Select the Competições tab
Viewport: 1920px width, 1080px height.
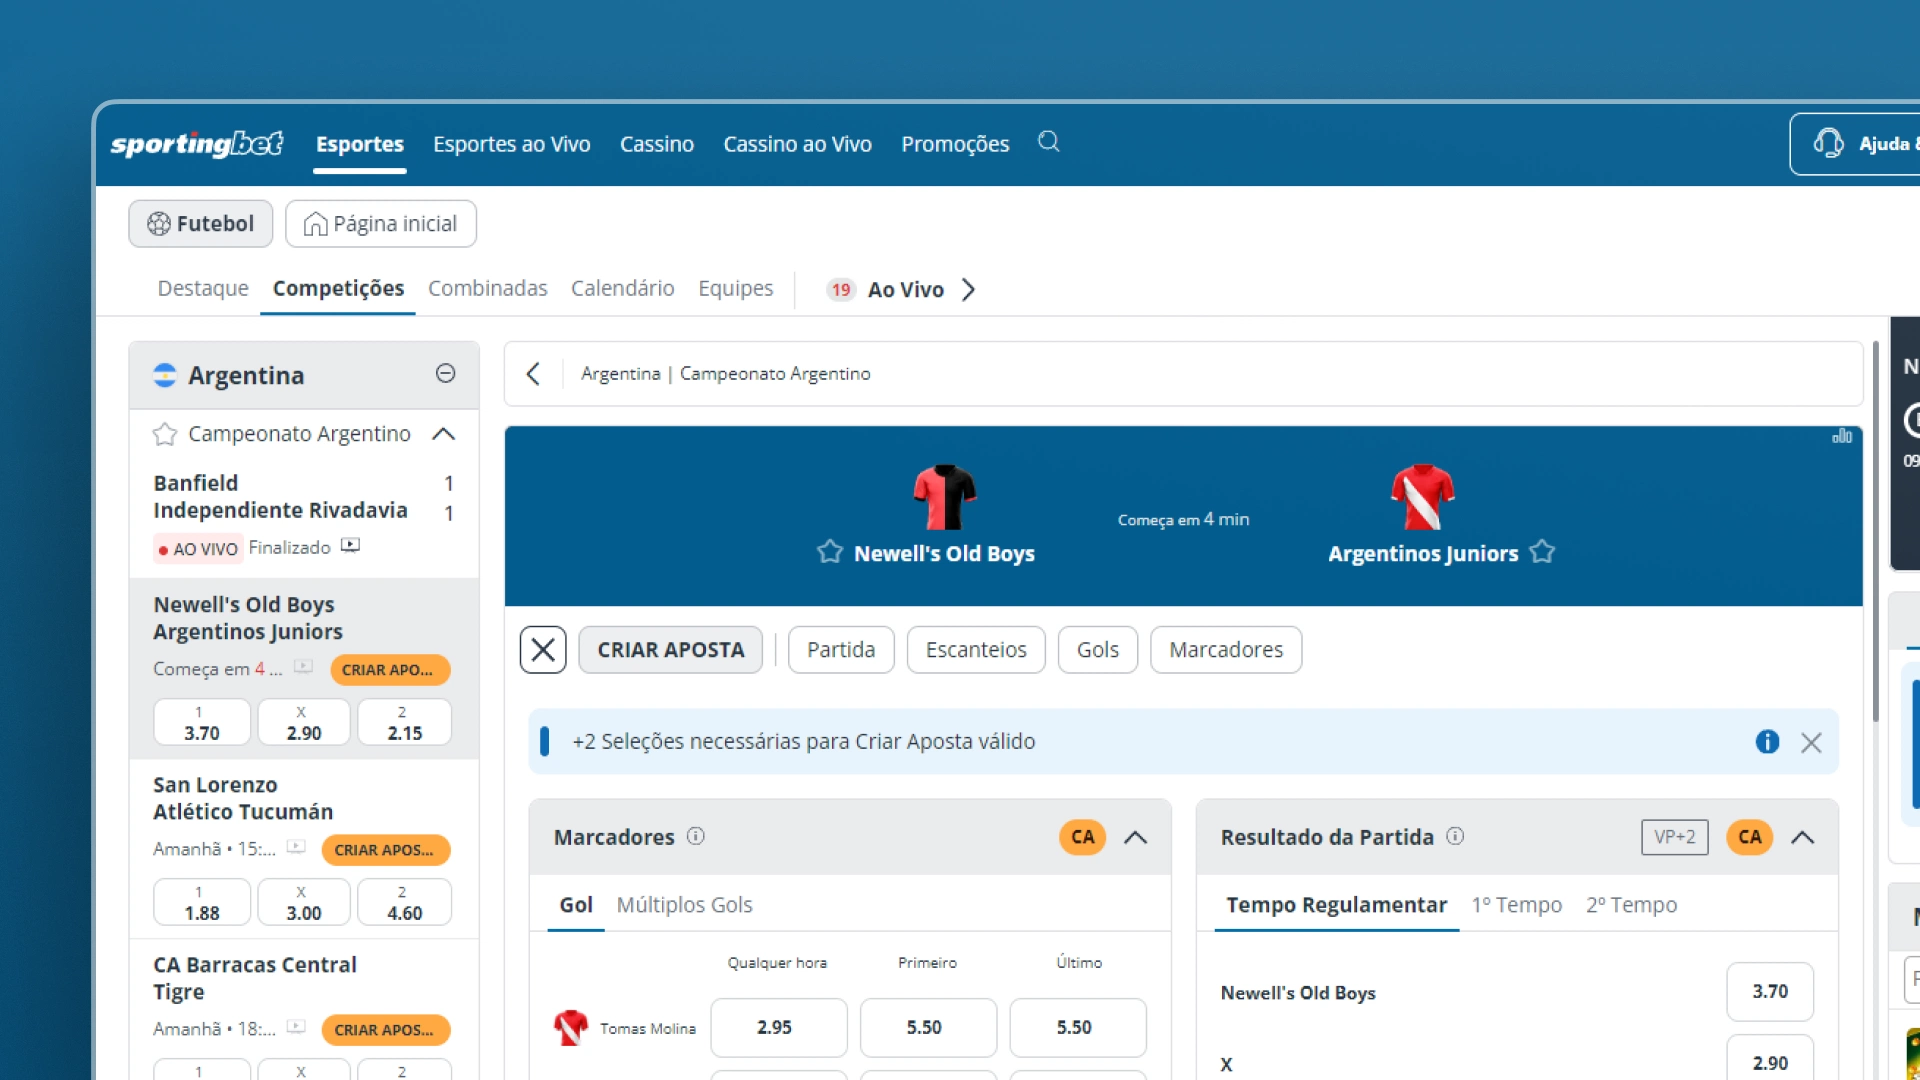click(x=338, y=289)
